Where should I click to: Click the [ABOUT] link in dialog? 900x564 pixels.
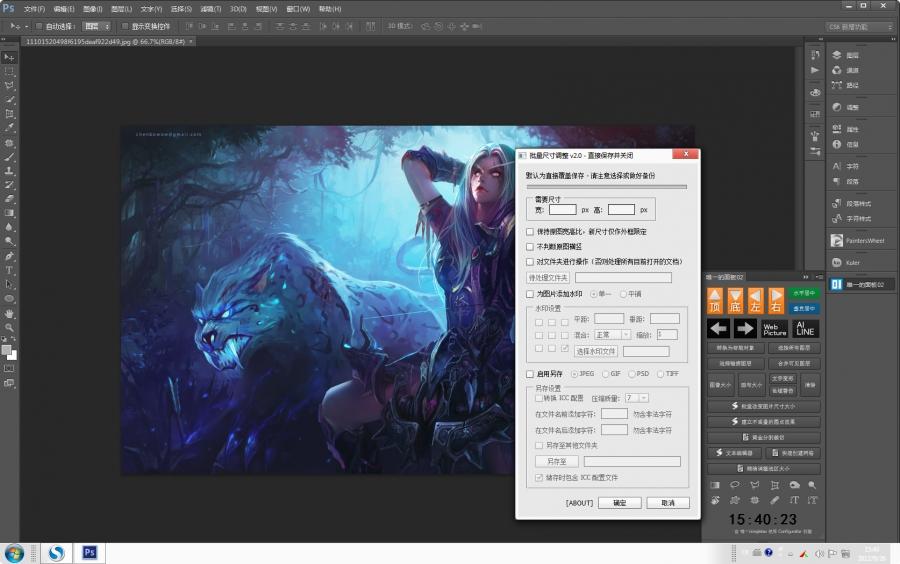click(579, 503)
